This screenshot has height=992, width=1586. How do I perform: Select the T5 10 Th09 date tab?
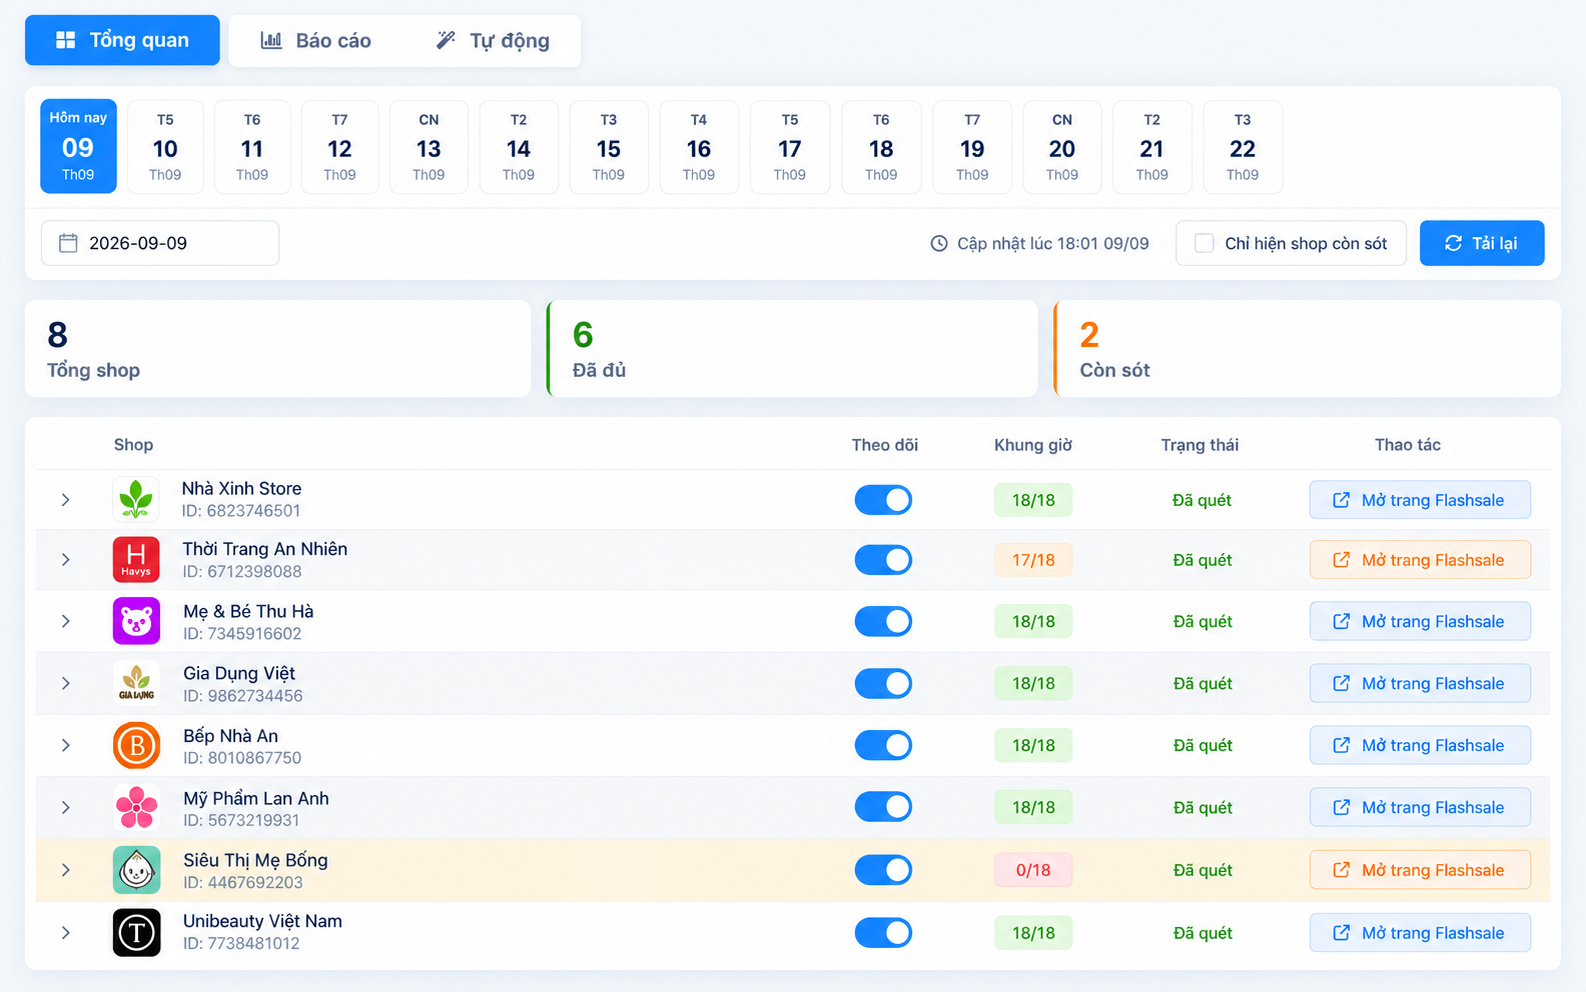click(165, 147)
